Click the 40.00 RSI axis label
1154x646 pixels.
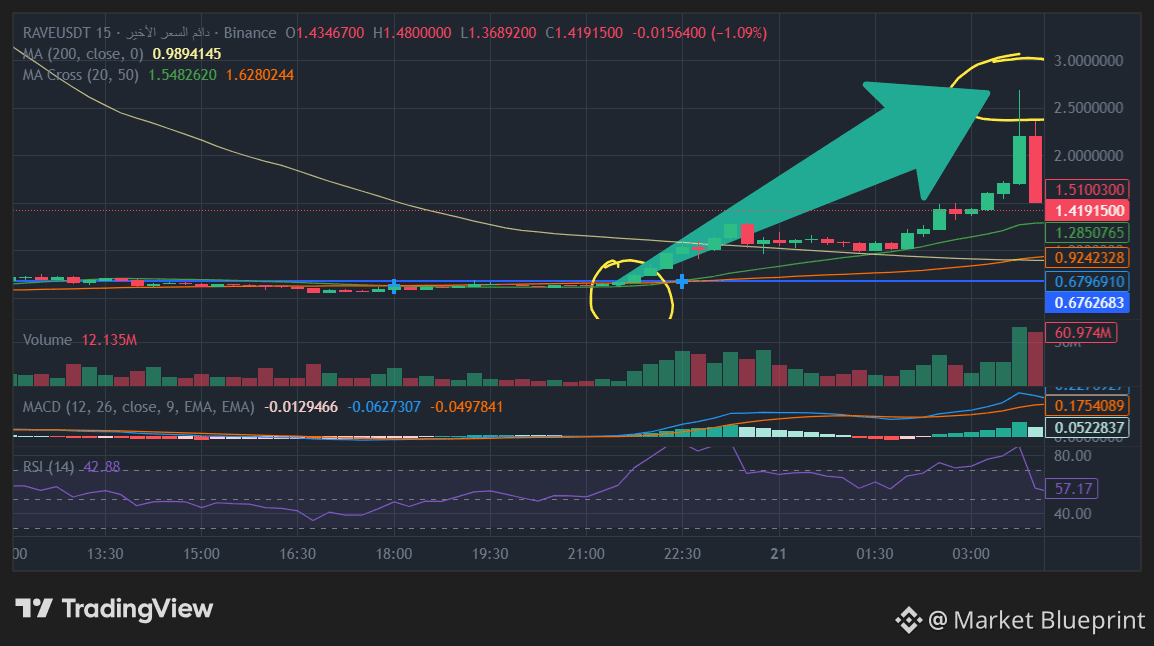coord(1072,514)
